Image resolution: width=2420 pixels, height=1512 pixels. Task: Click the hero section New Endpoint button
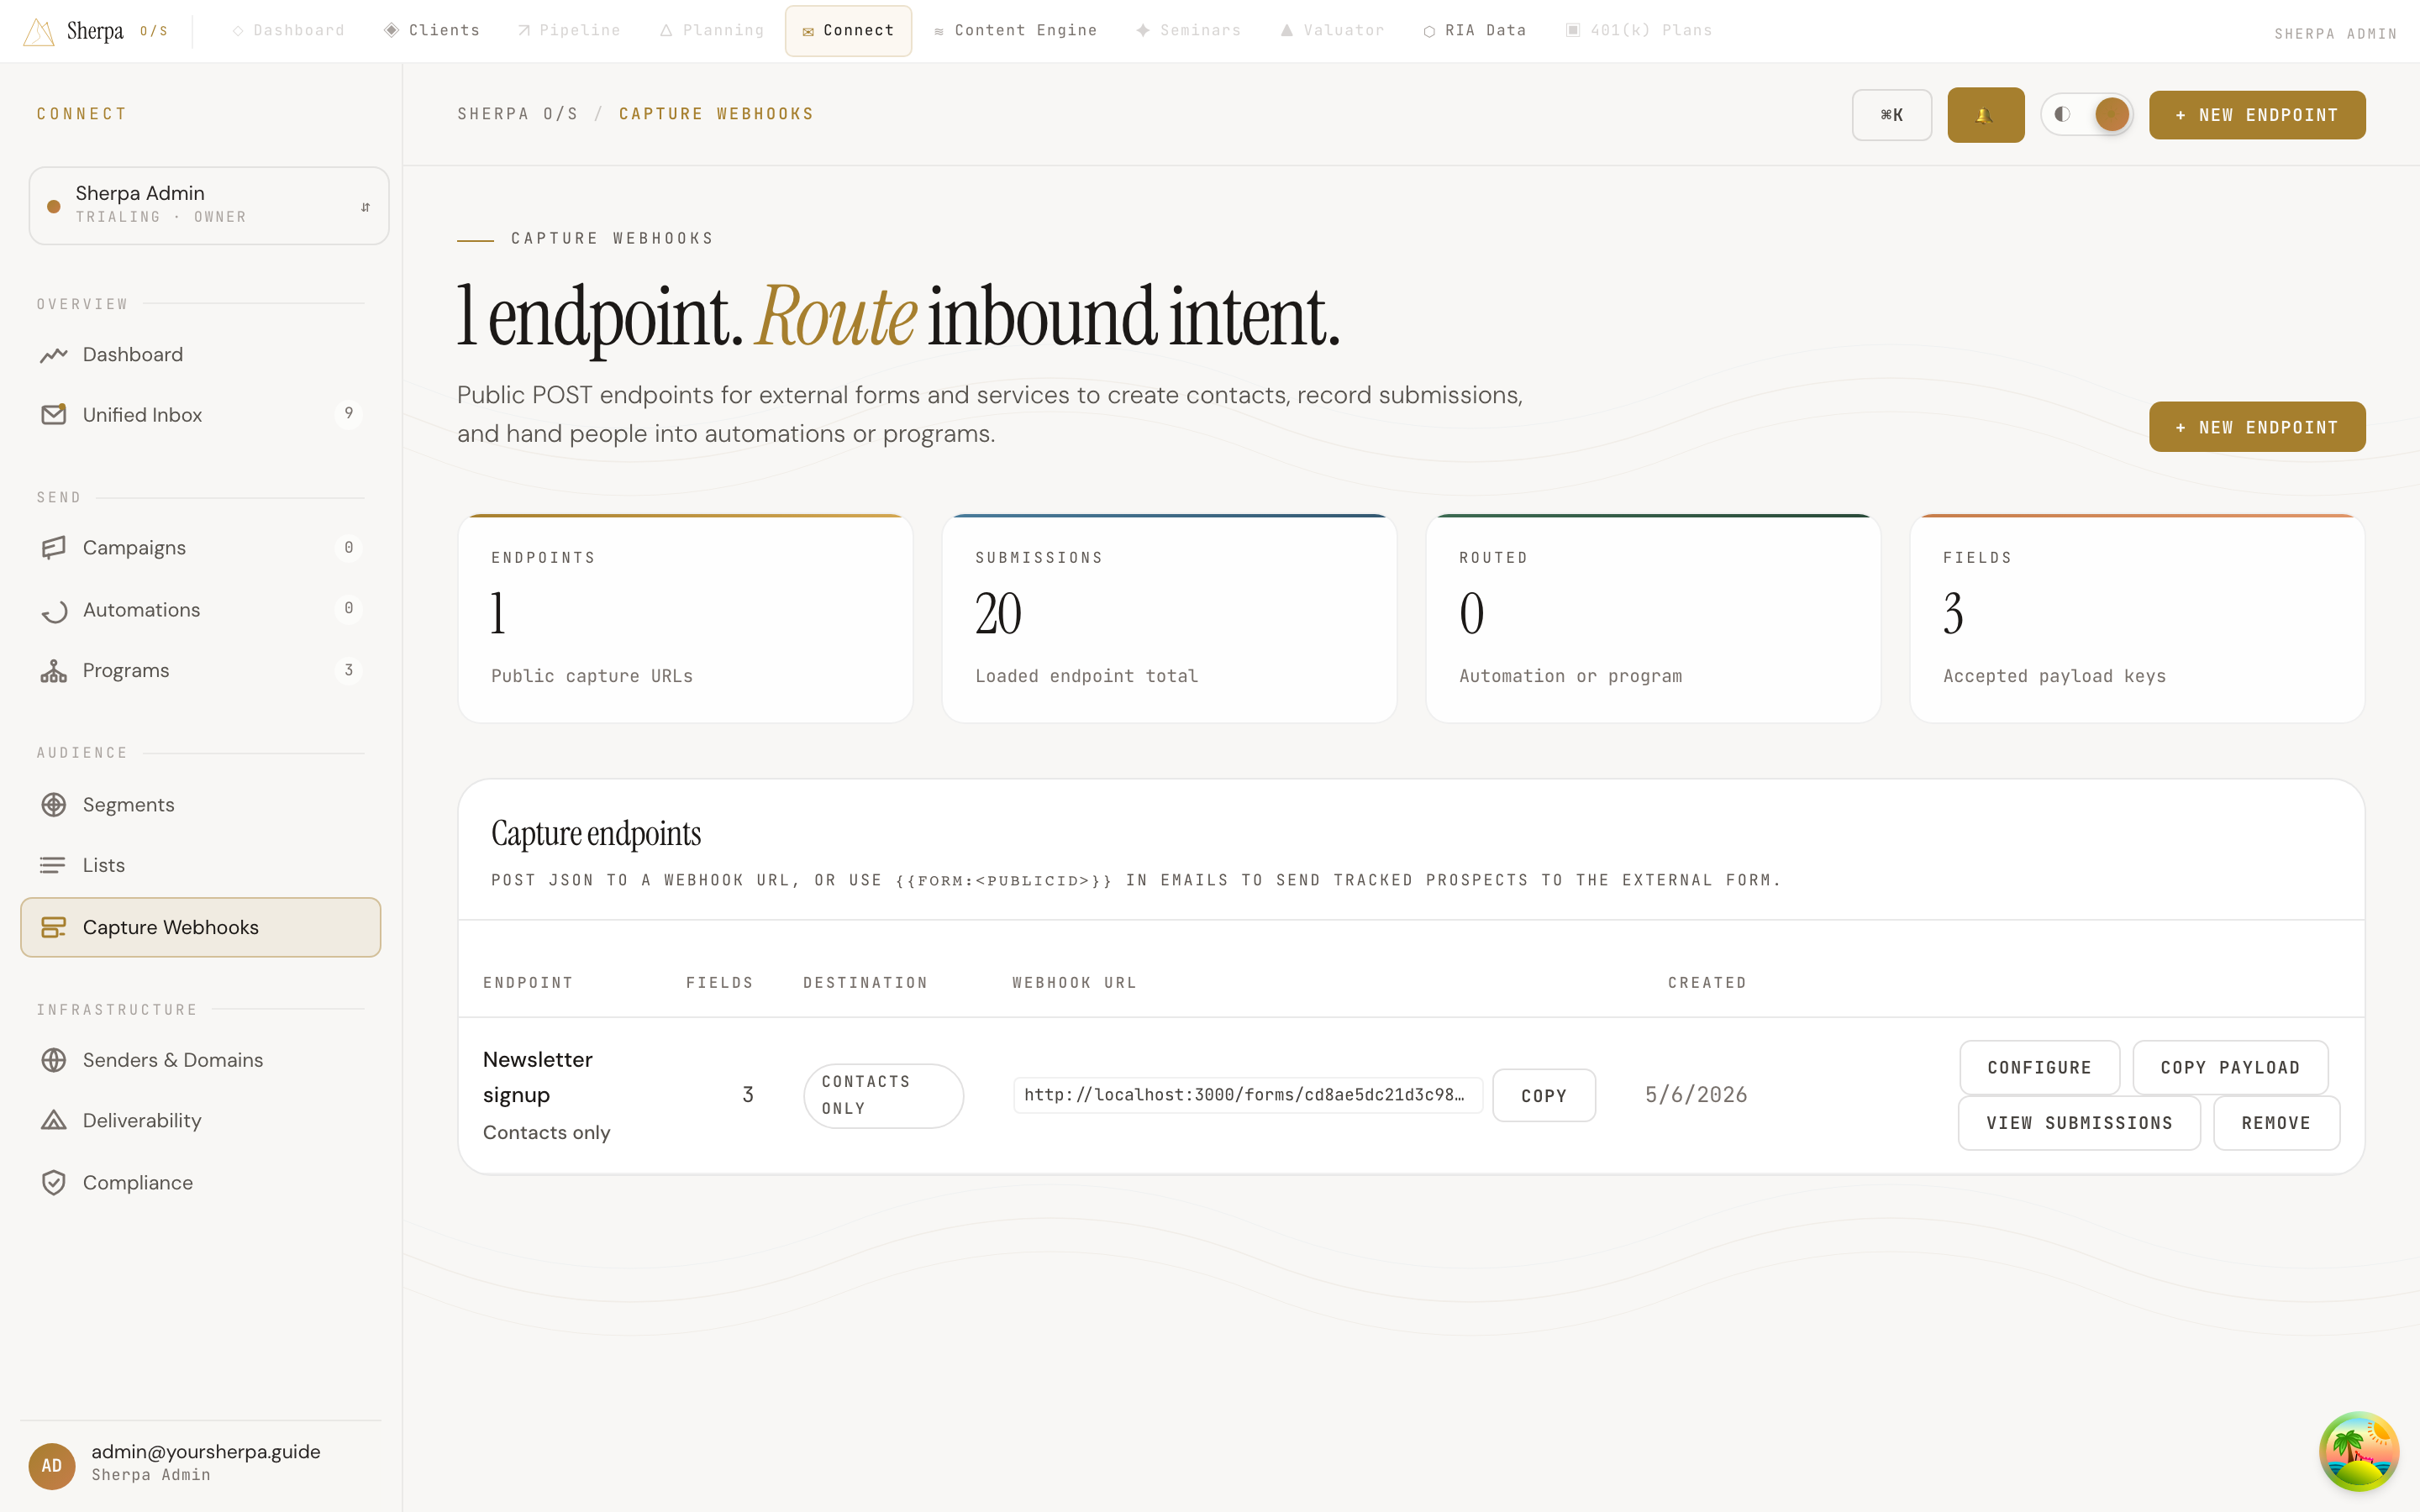tap(2256, 427)
